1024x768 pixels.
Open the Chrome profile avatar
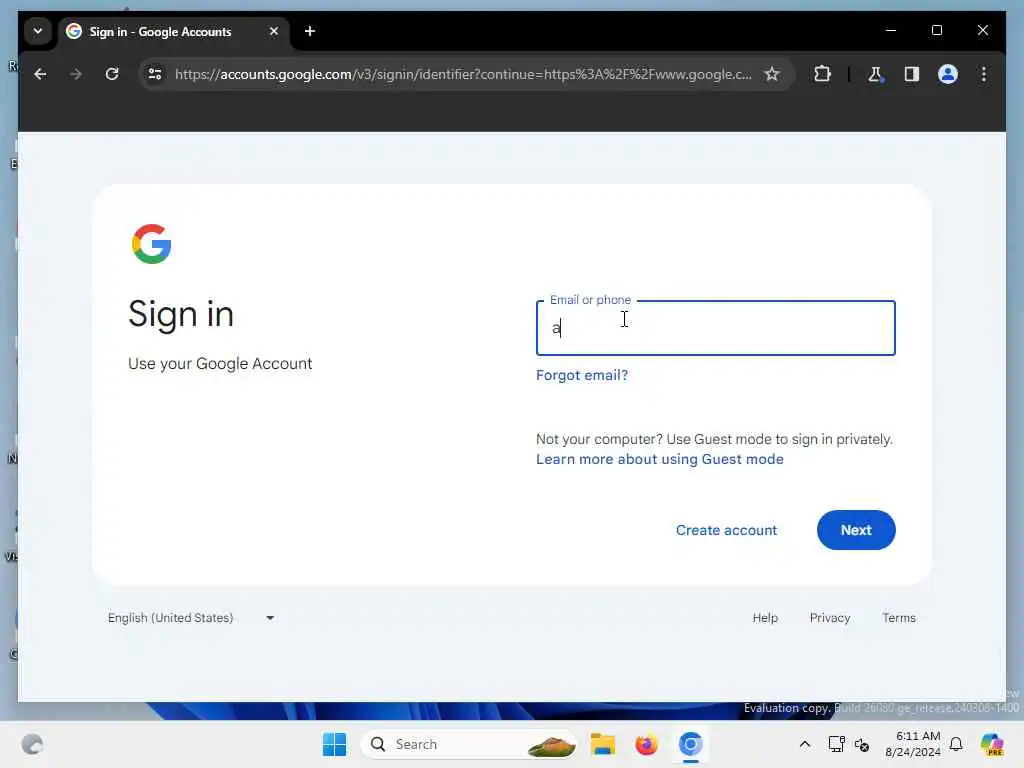(948, 74)
